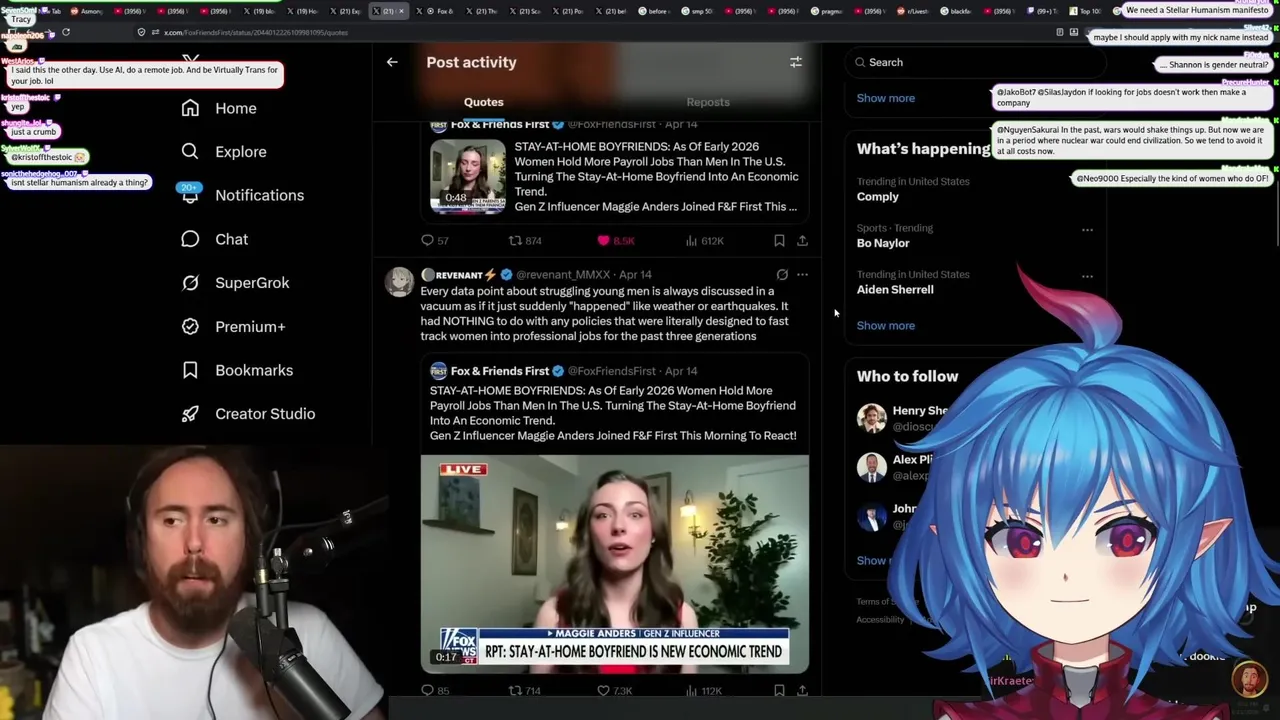Share the REVENANT post
Viewport: 1280px width, 720px height.
coord(802,691)
